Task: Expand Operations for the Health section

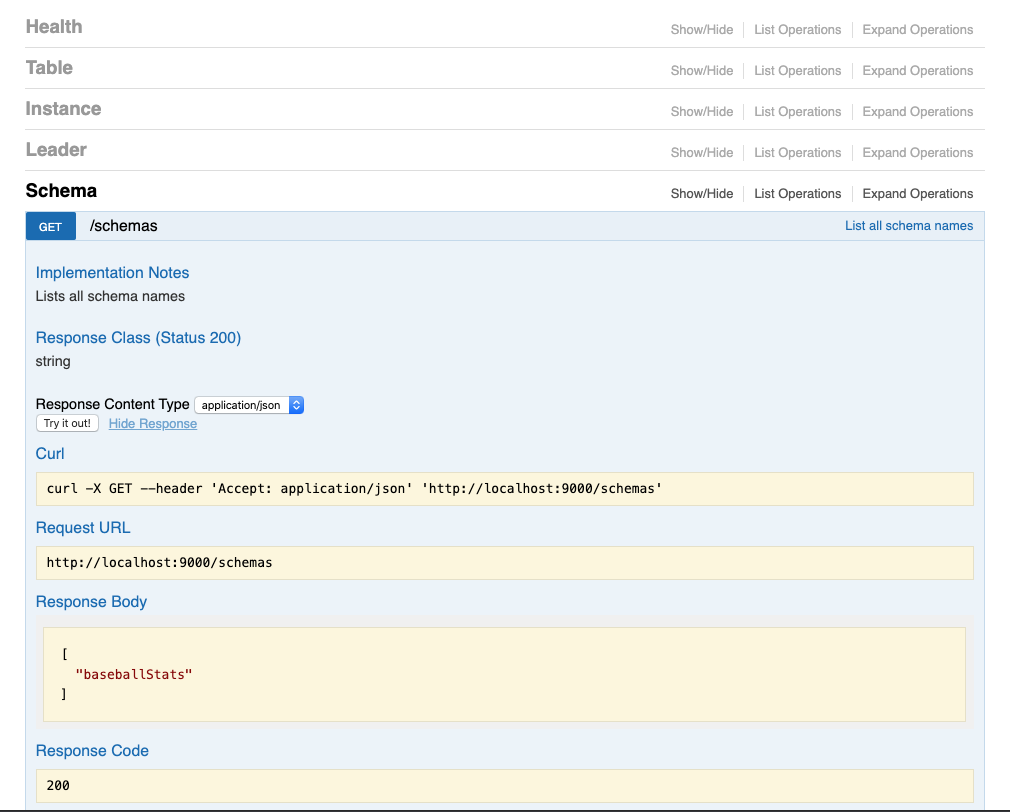Action: pyautogui.click(x=917, y=30)
